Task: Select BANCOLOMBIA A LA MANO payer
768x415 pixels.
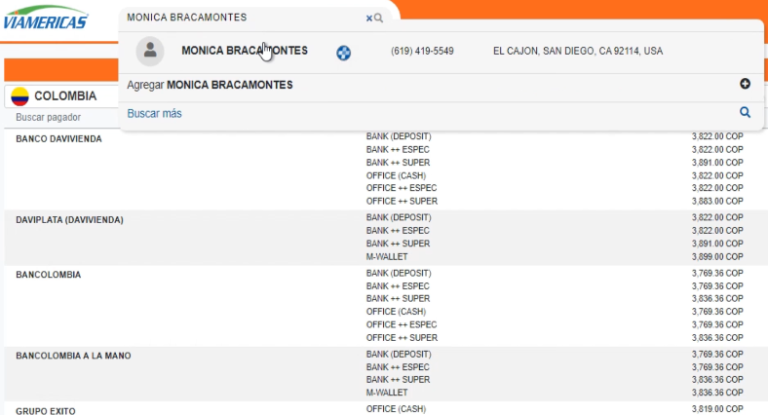Action: pos(73,355)
